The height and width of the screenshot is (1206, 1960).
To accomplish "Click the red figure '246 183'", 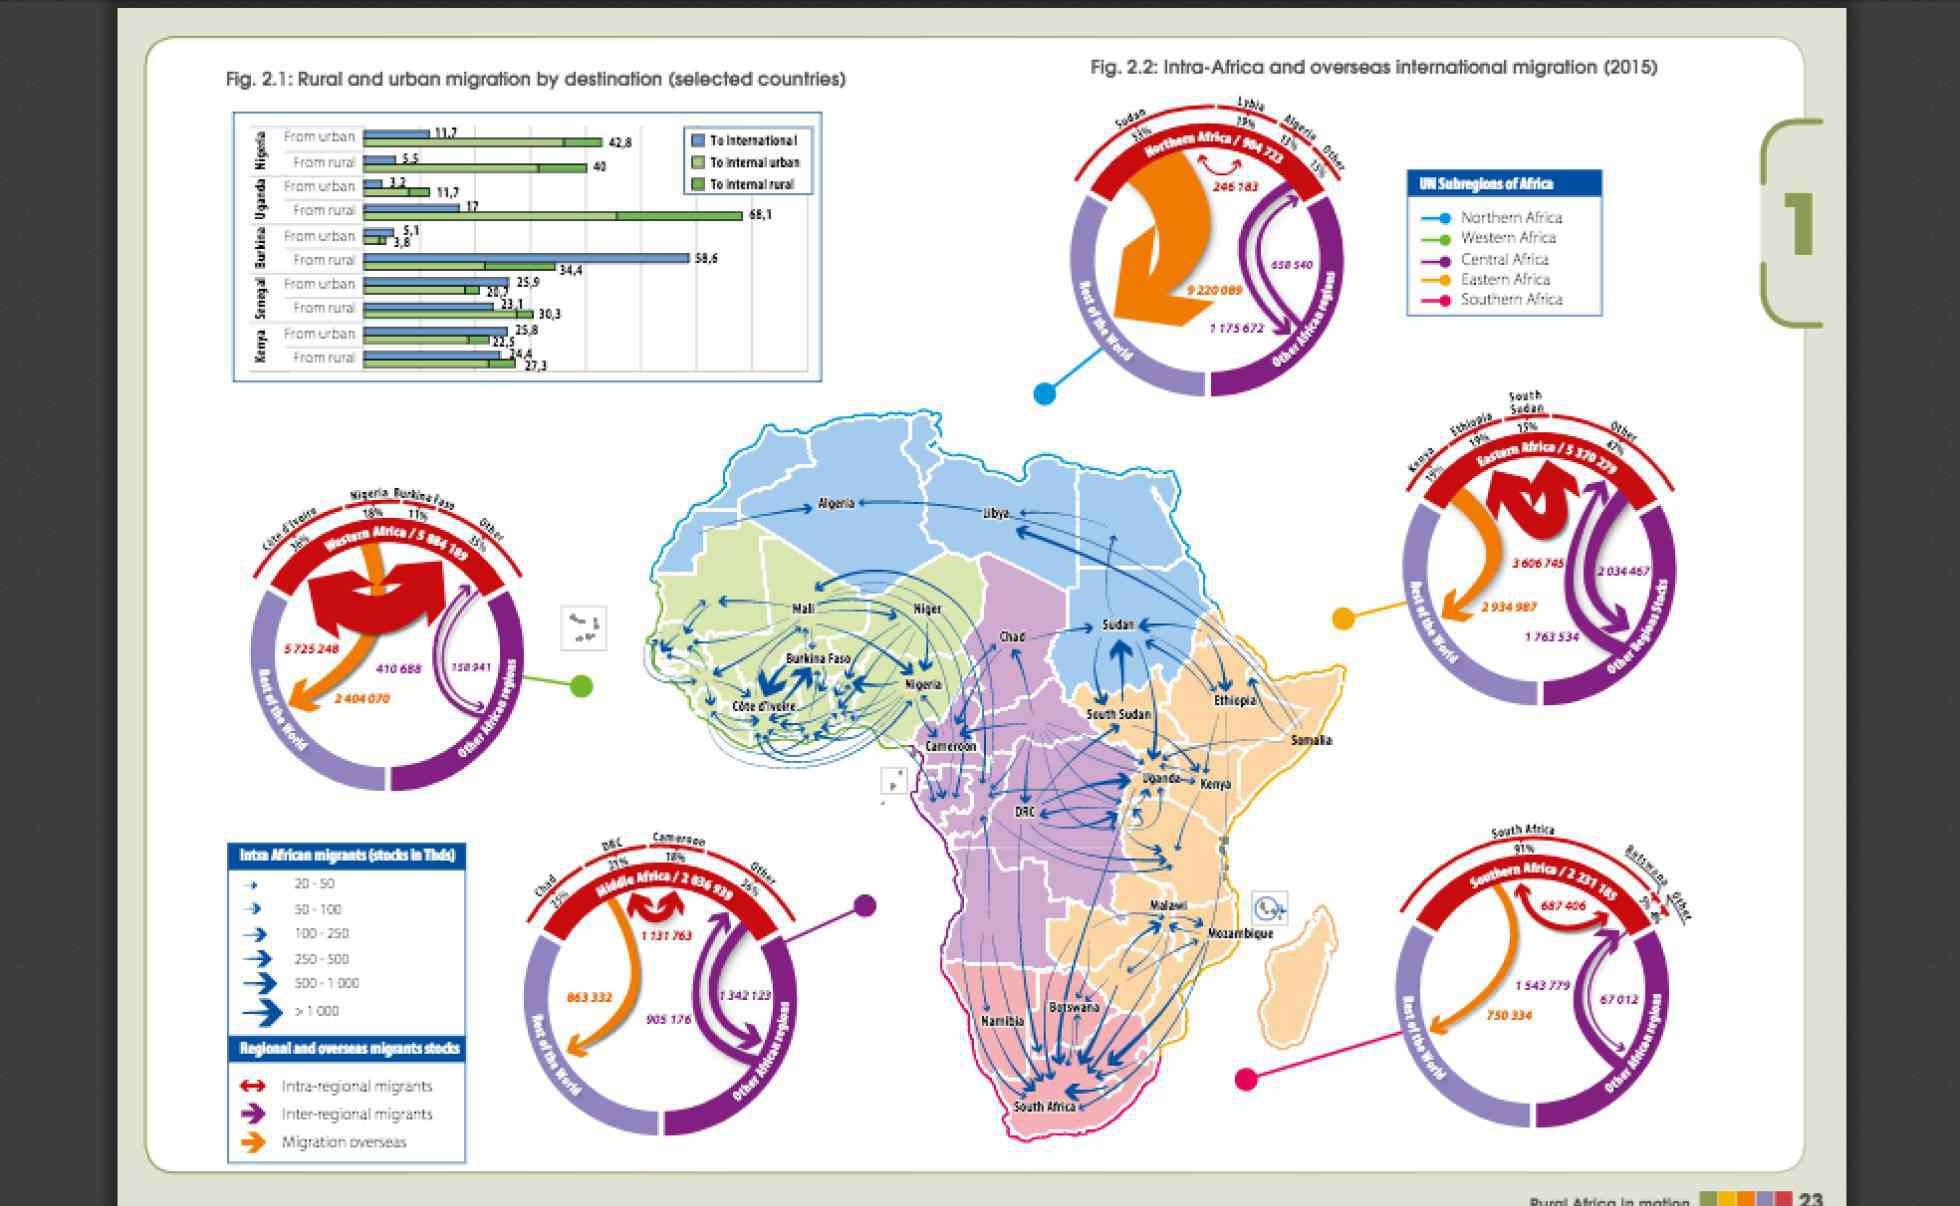I will pos(1235,186).
